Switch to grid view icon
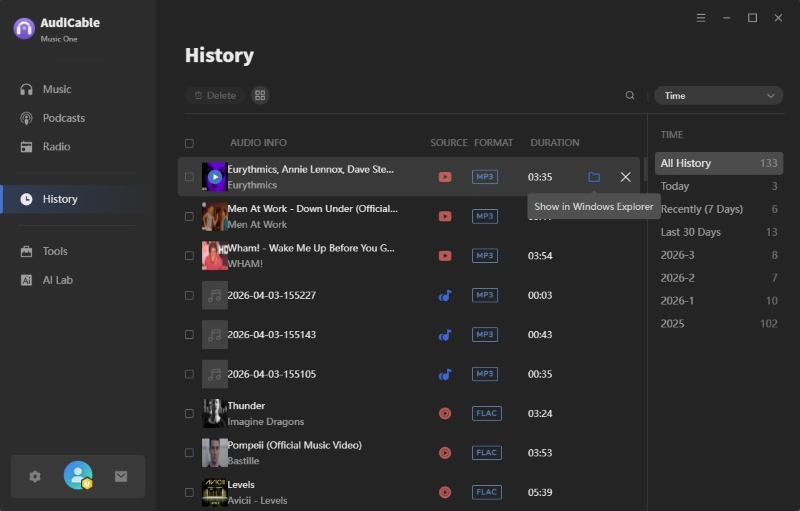This screenshot has width=800, height=511. pos(260,95)
